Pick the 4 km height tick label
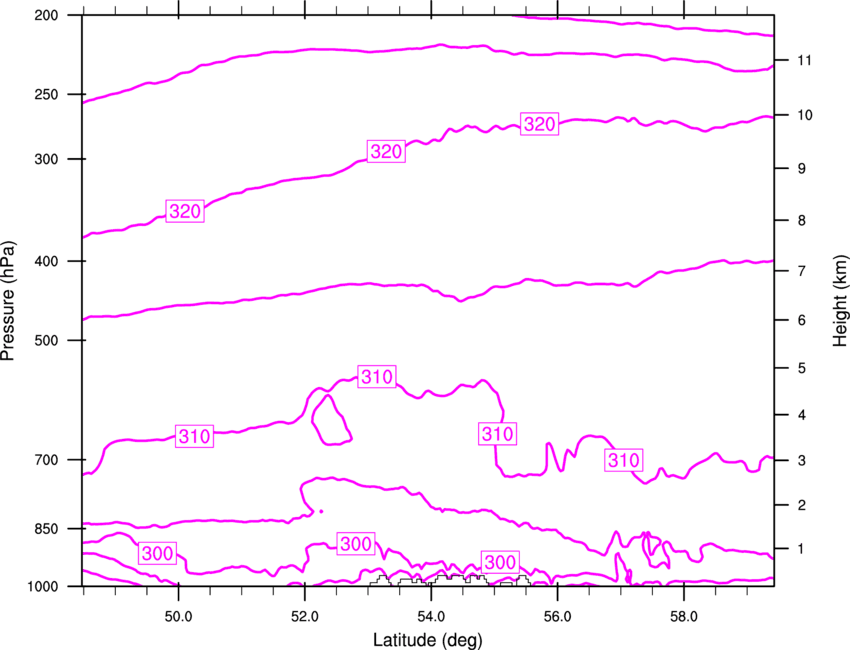850x650 pixels. 802,415
